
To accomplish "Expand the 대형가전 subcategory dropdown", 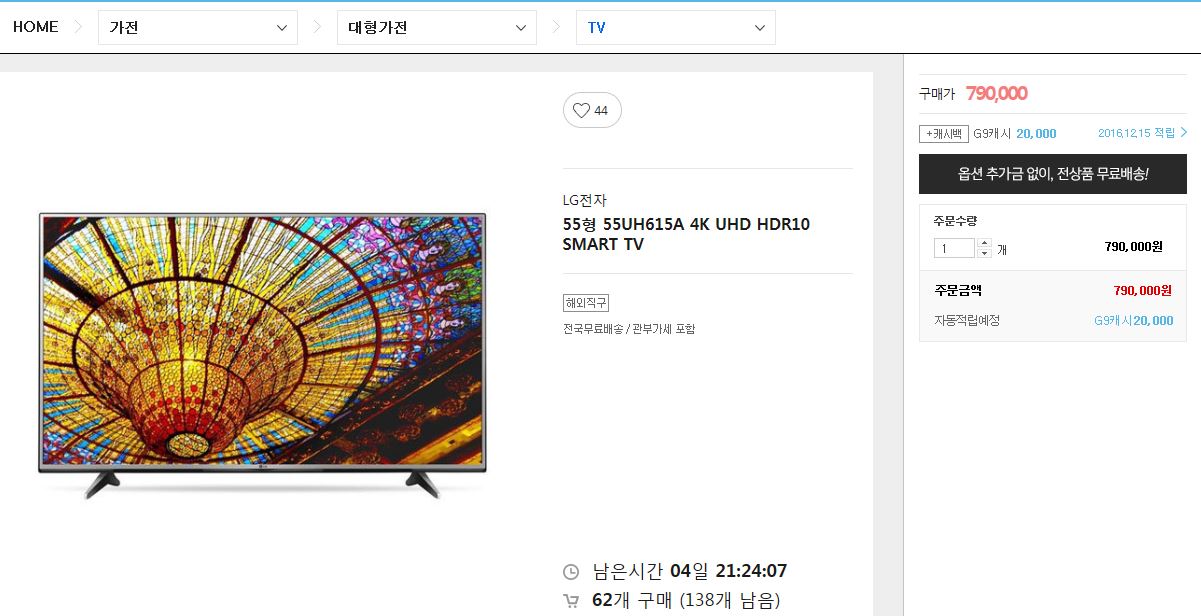I will pos(436,28).
